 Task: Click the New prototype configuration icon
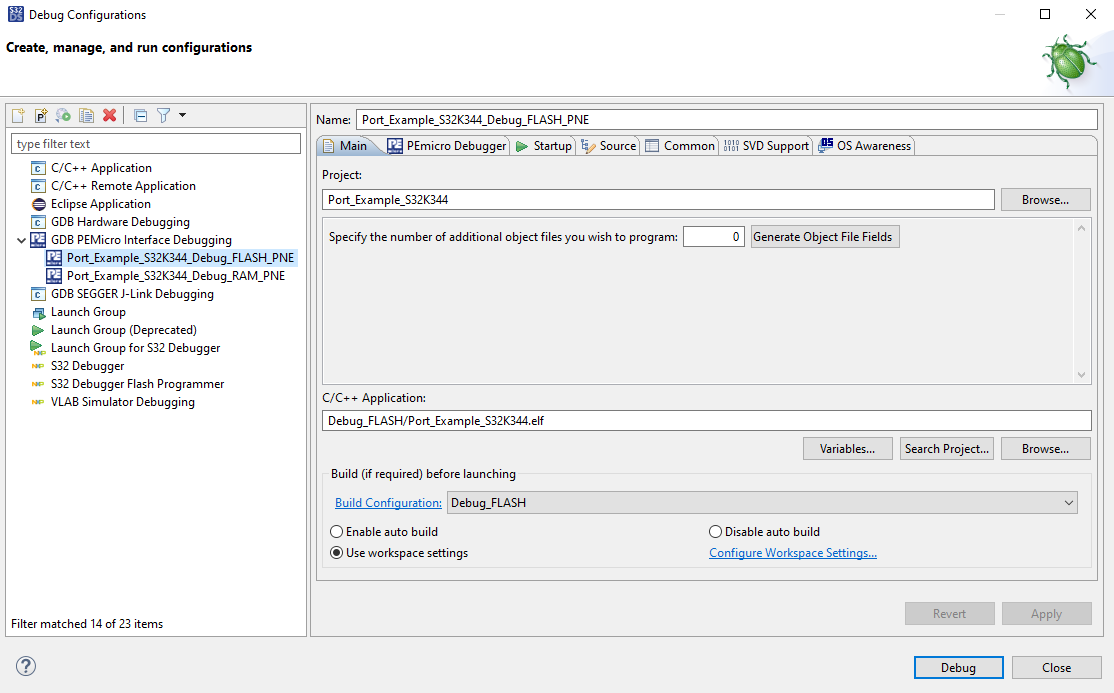pyautogui.click(x=41, y=116)
